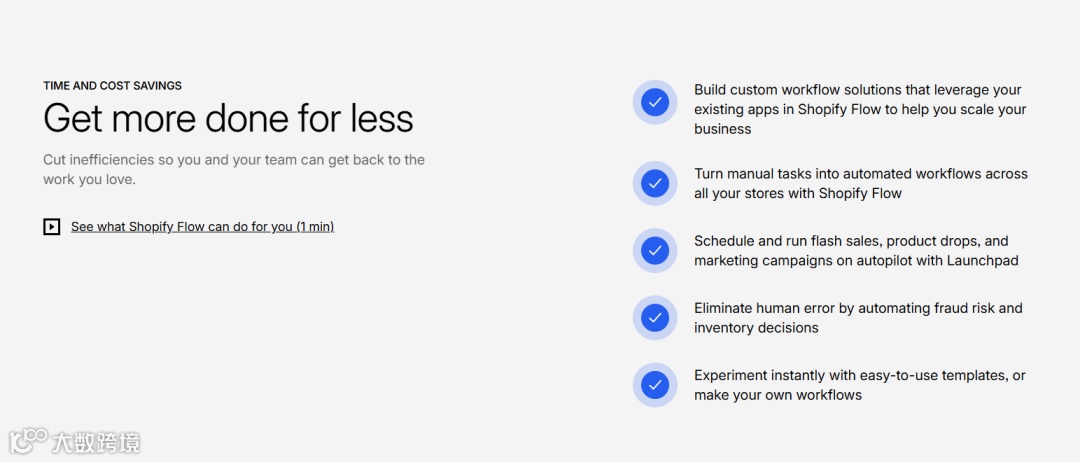Click the "Experiment instantly with easy-to-use templates" text
The width and height of the screenshot is (1080, 462).
click(860, 375)
